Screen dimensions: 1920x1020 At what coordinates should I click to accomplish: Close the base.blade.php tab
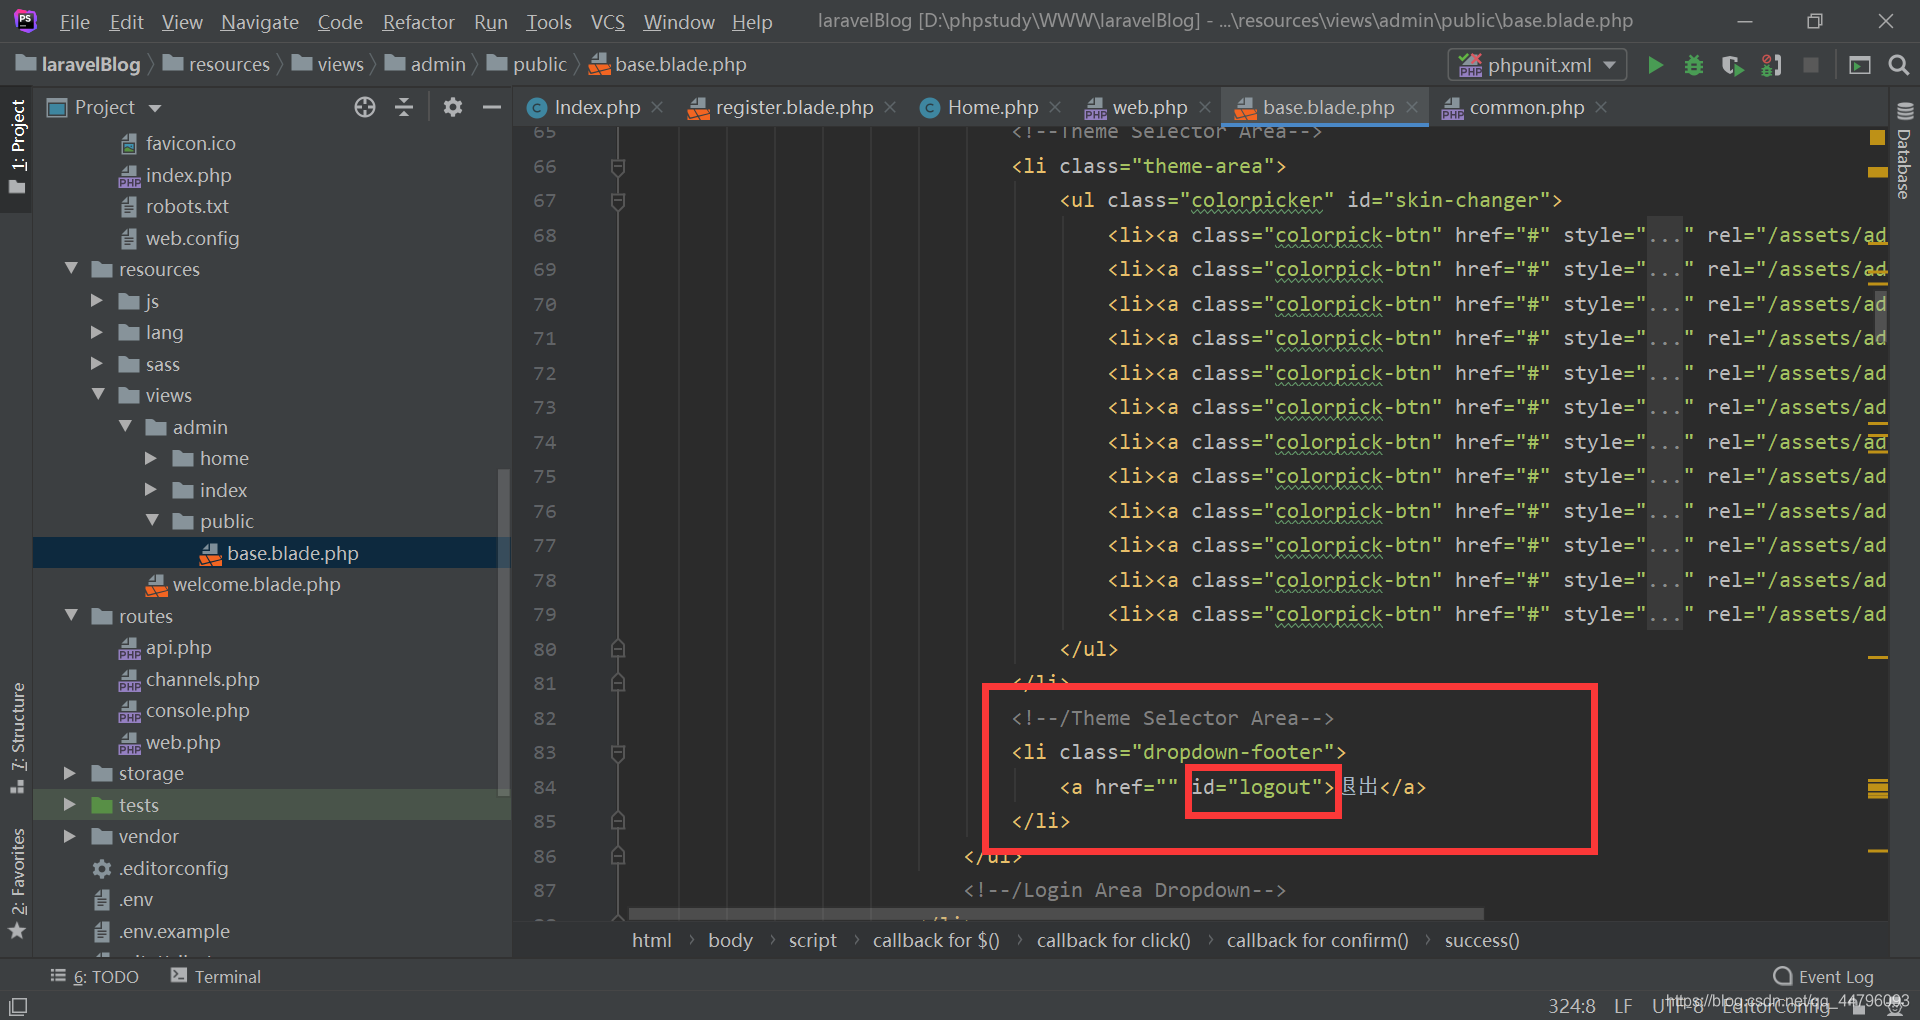tap(1411, 107)
